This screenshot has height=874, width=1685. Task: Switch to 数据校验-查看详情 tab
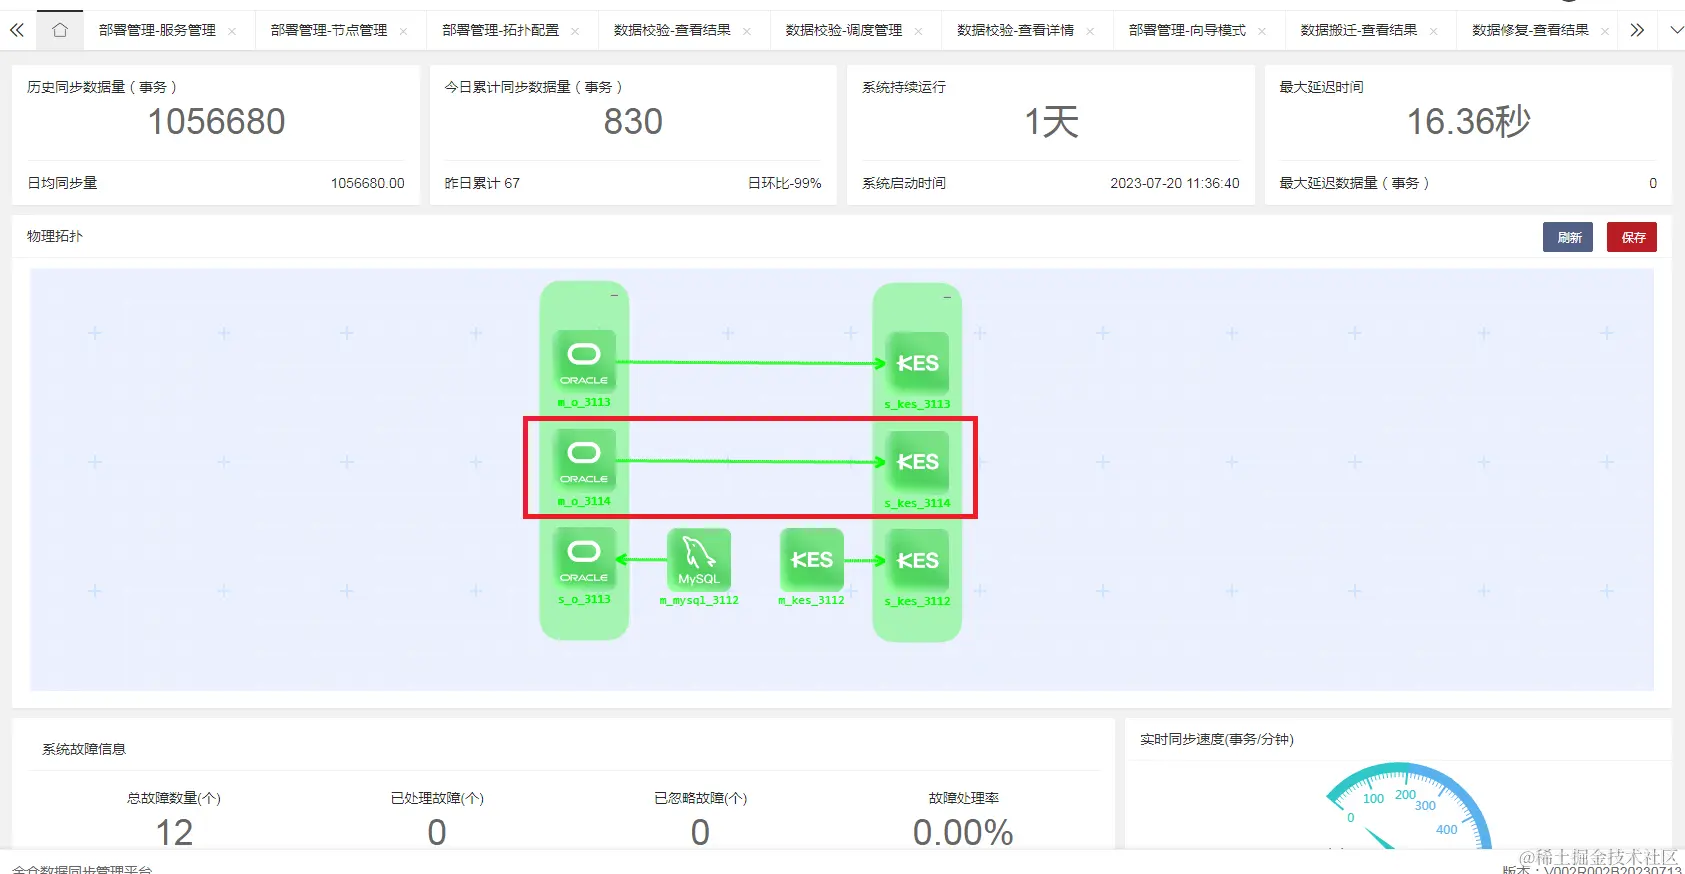[x=1016, y=30]
